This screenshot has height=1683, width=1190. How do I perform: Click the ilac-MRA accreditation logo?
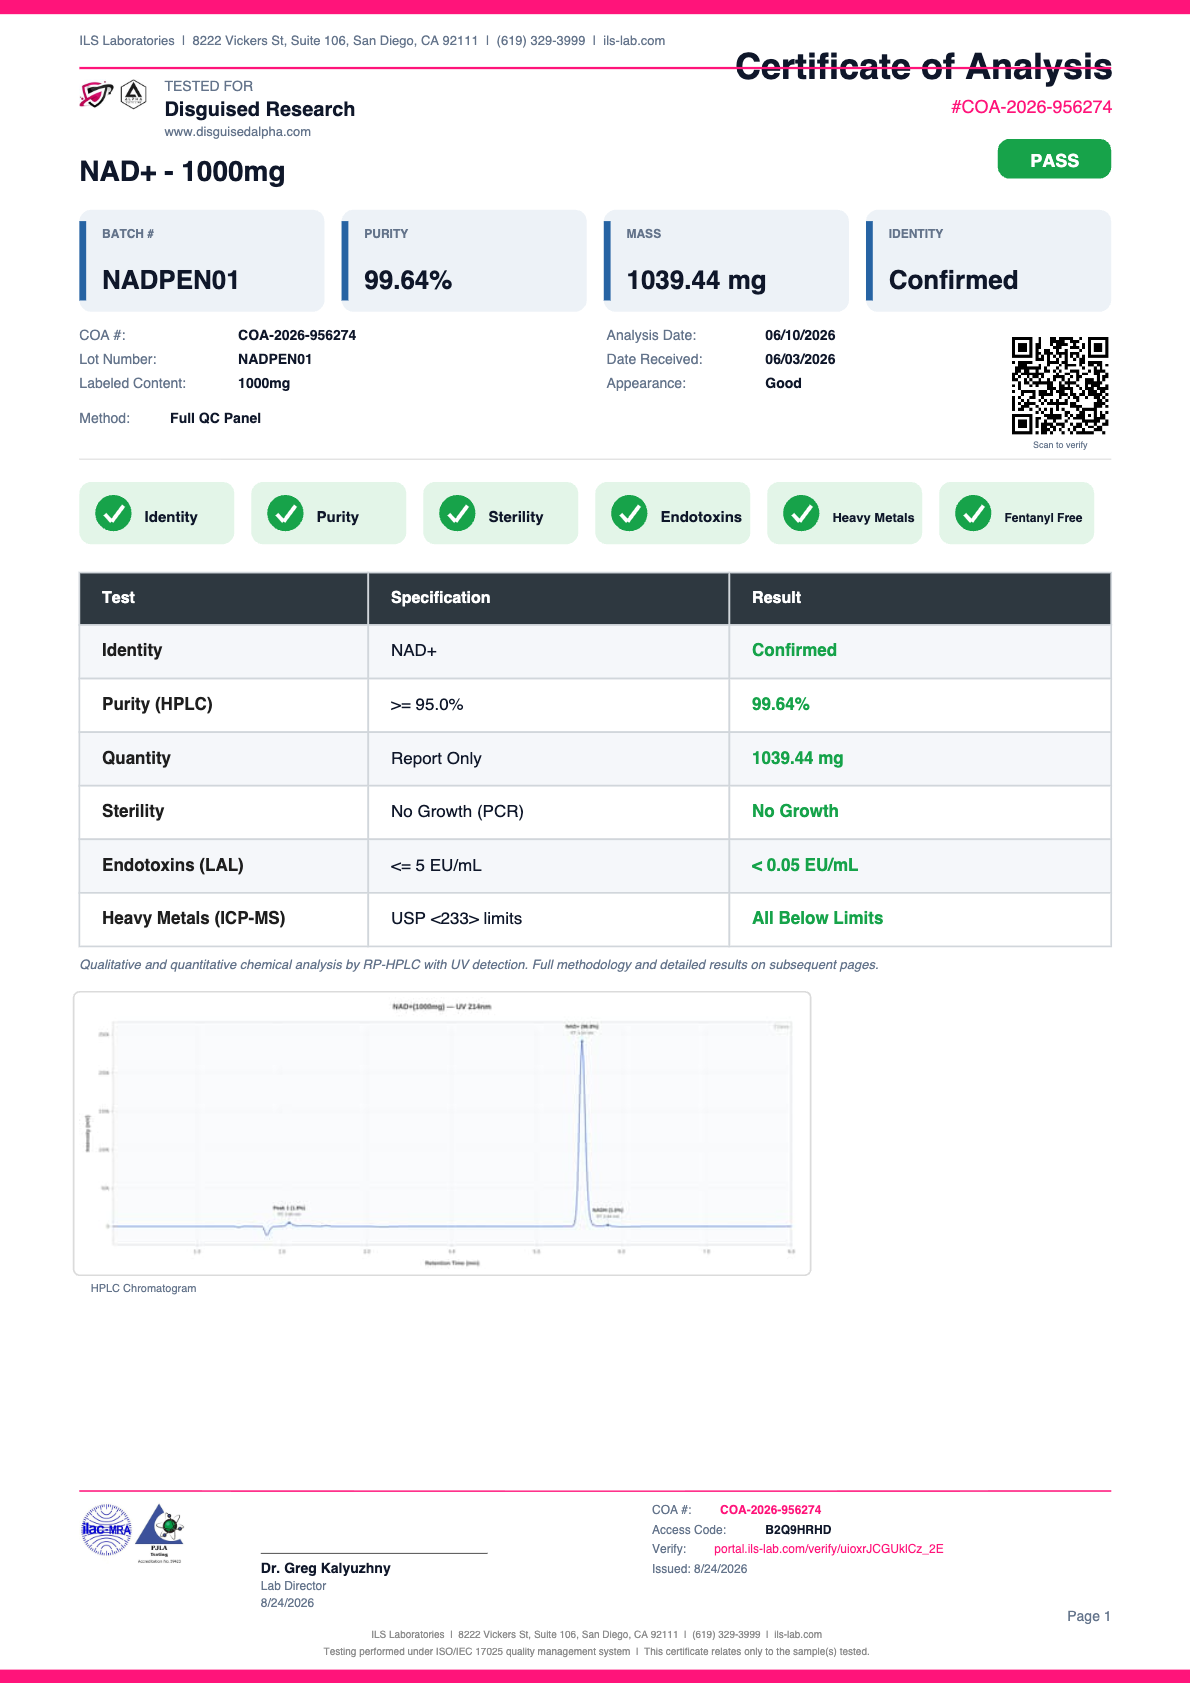point(106,1530)
